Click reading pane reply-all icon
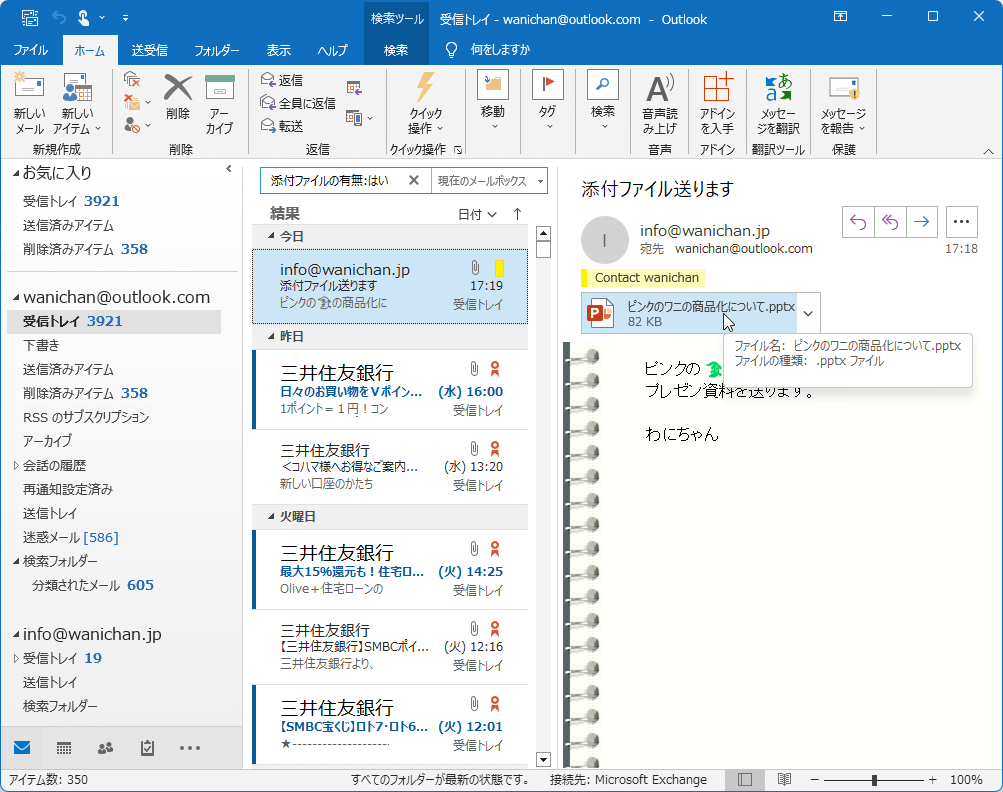 click(x=890, y=222)
